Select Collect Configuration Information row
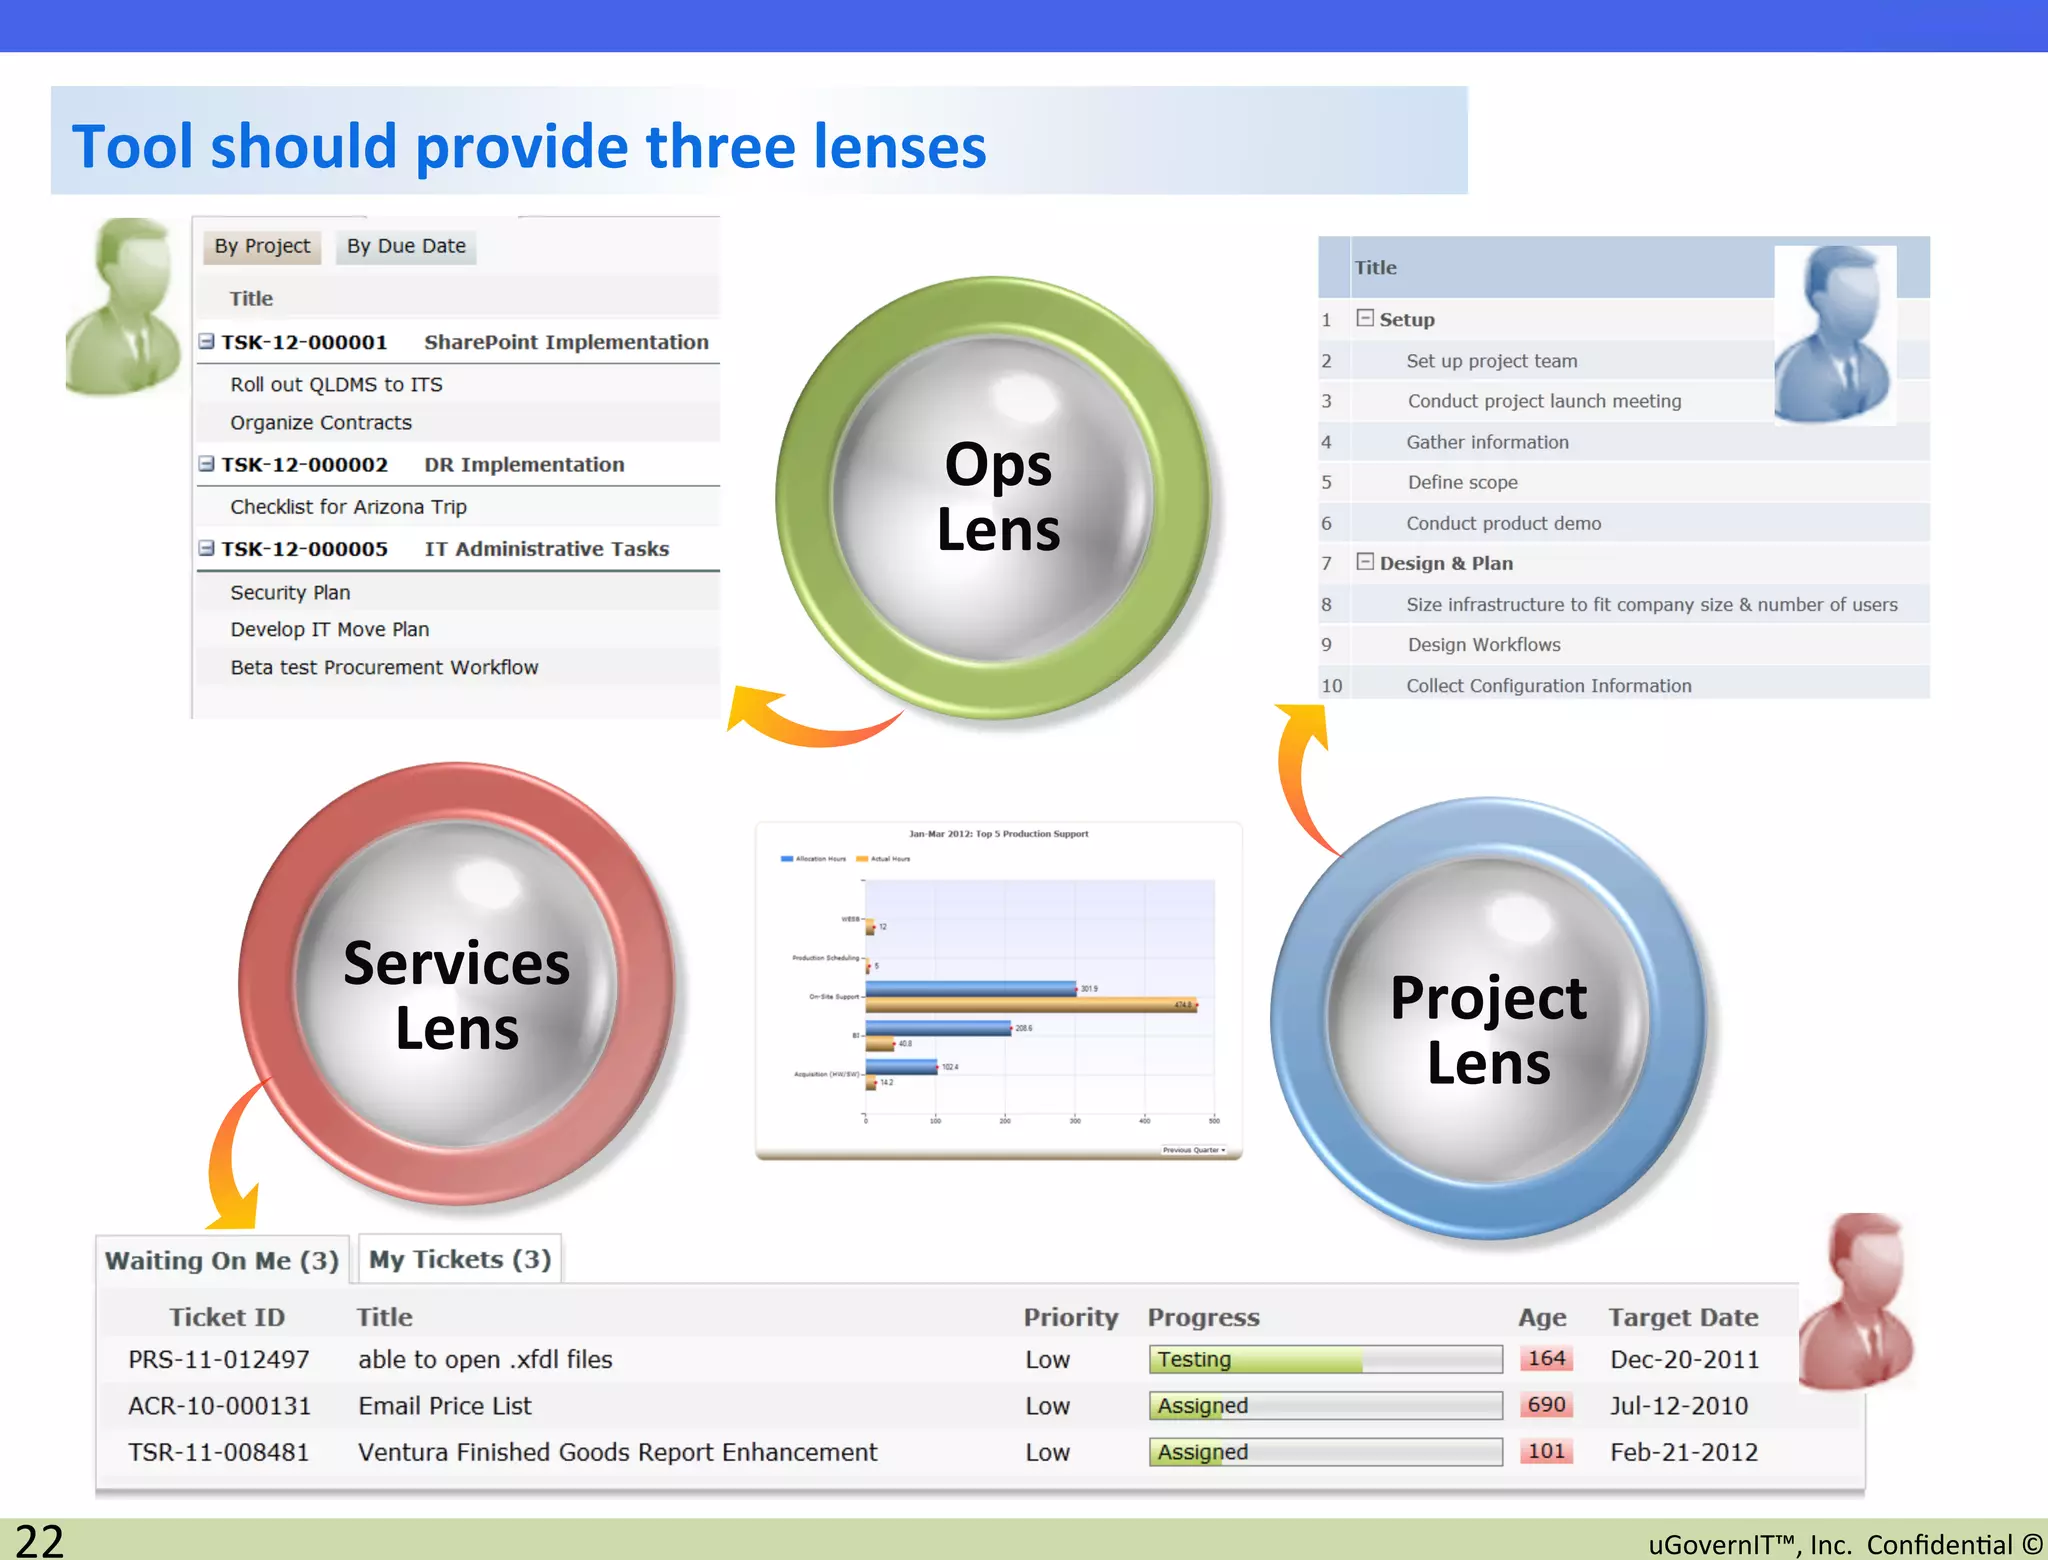 click(1624, 685)
